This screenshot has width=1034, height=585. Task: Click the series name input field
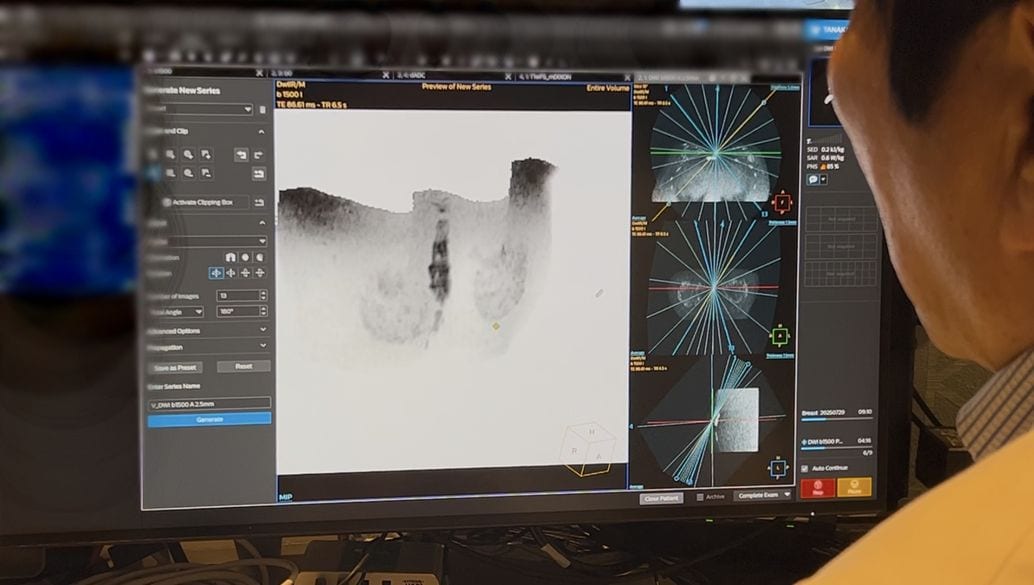(x=209, y=404)
